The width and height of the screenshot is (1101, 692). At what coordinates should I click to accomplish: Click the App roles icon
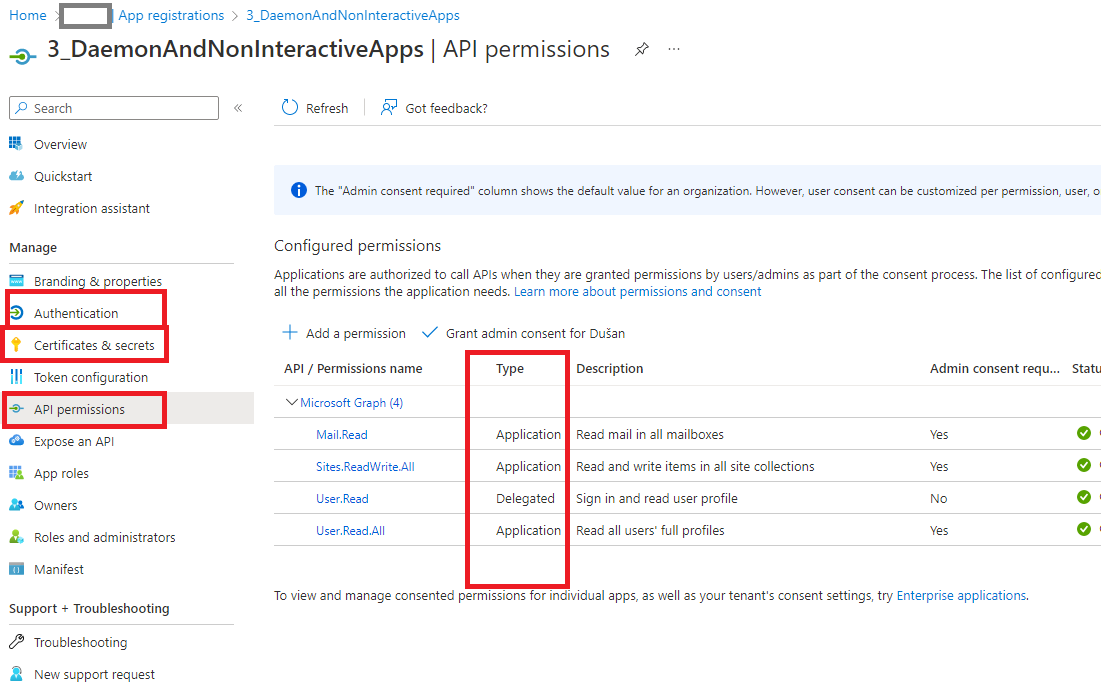[x=15, y=472]
